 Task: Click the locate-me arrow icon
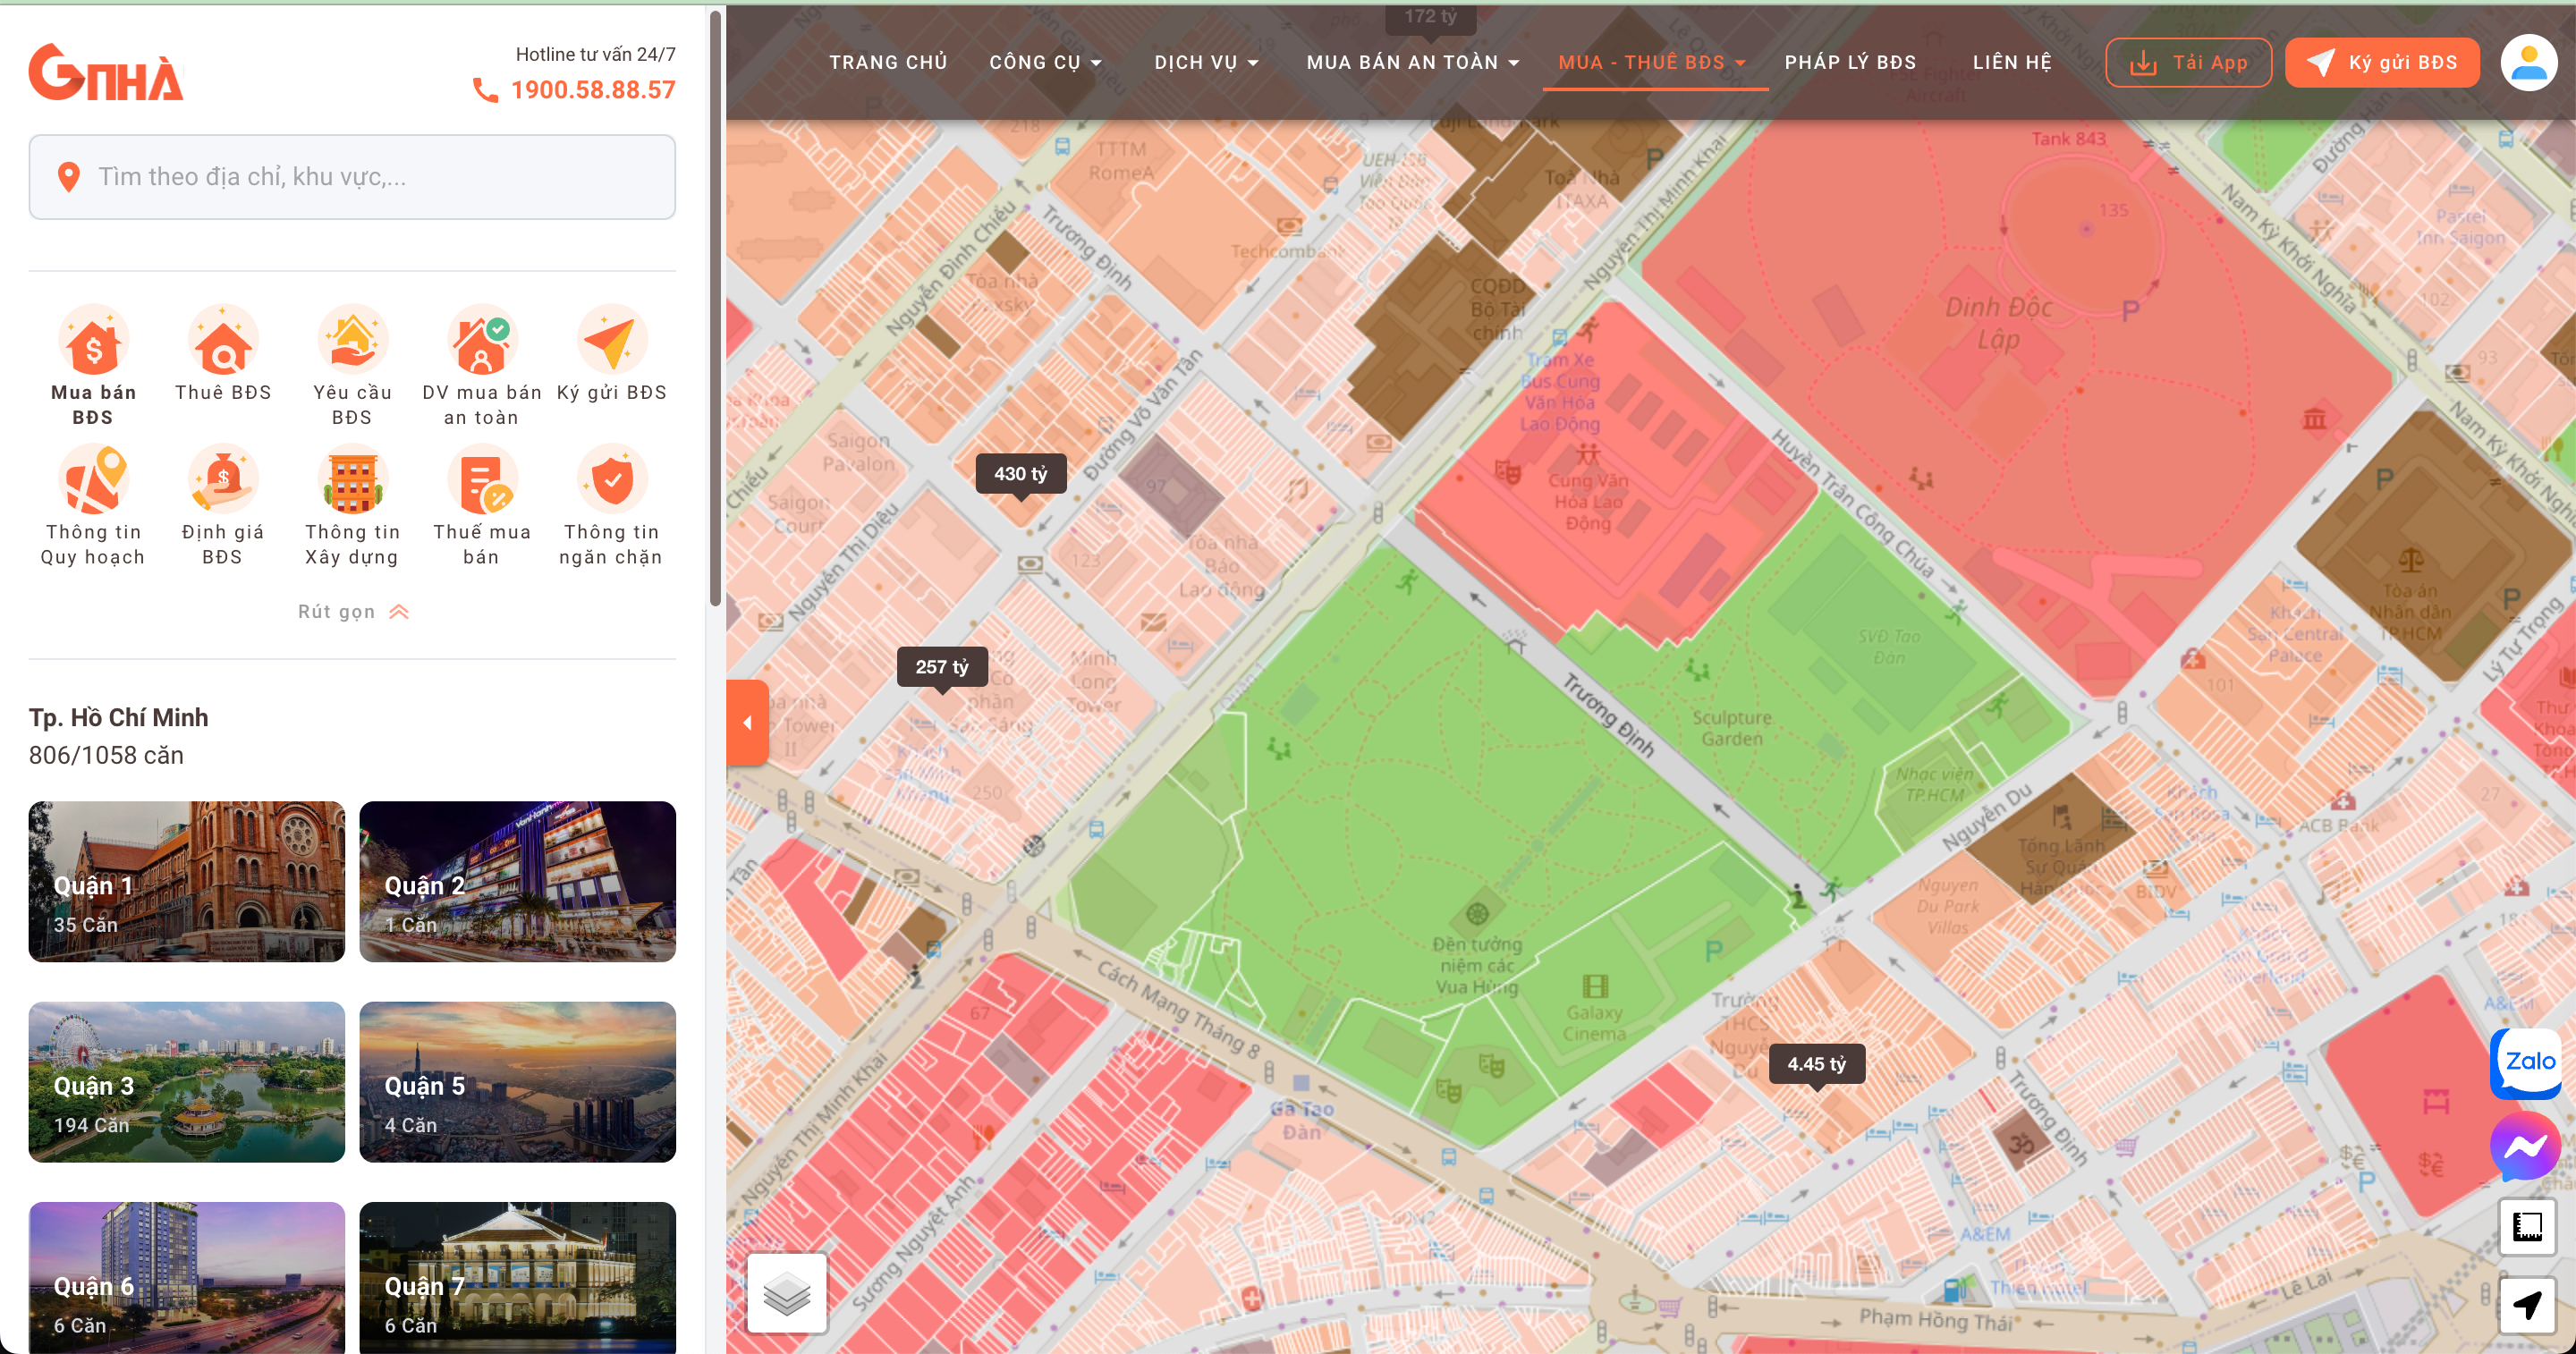(2528, 1305)
